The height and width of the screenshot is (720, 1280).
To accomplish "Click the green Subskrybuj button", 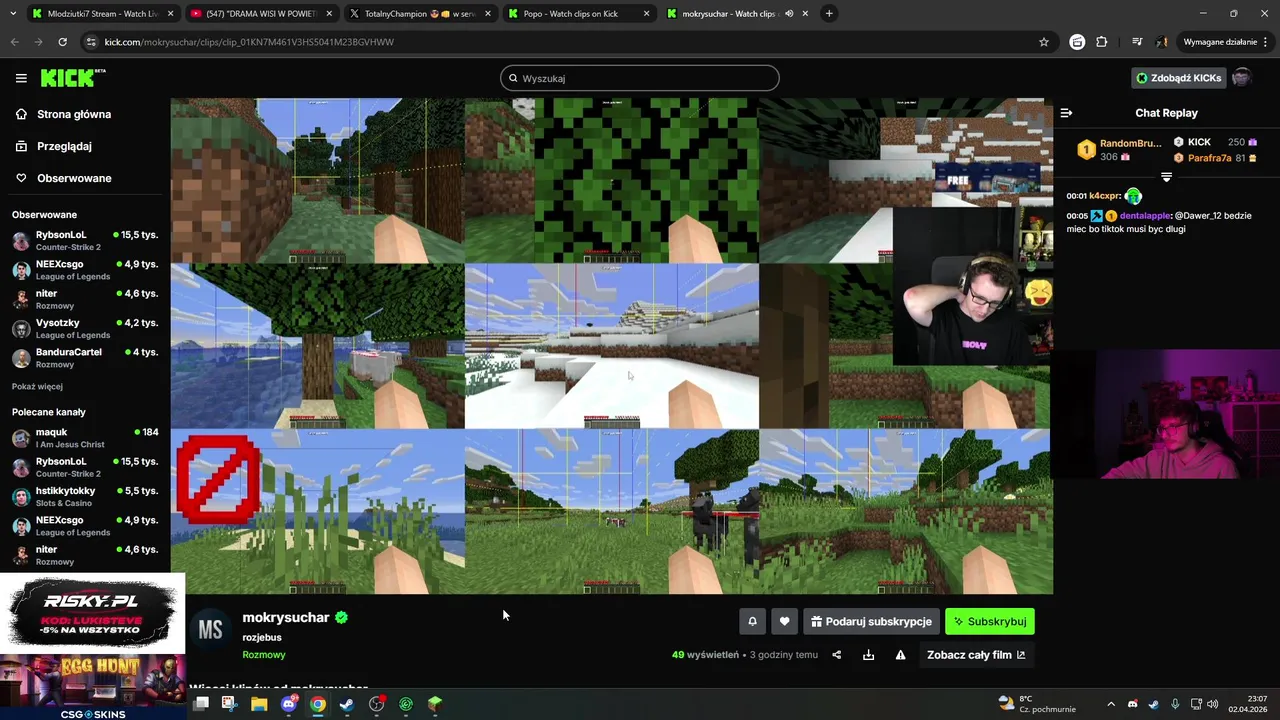I will [x=990, y=622].
